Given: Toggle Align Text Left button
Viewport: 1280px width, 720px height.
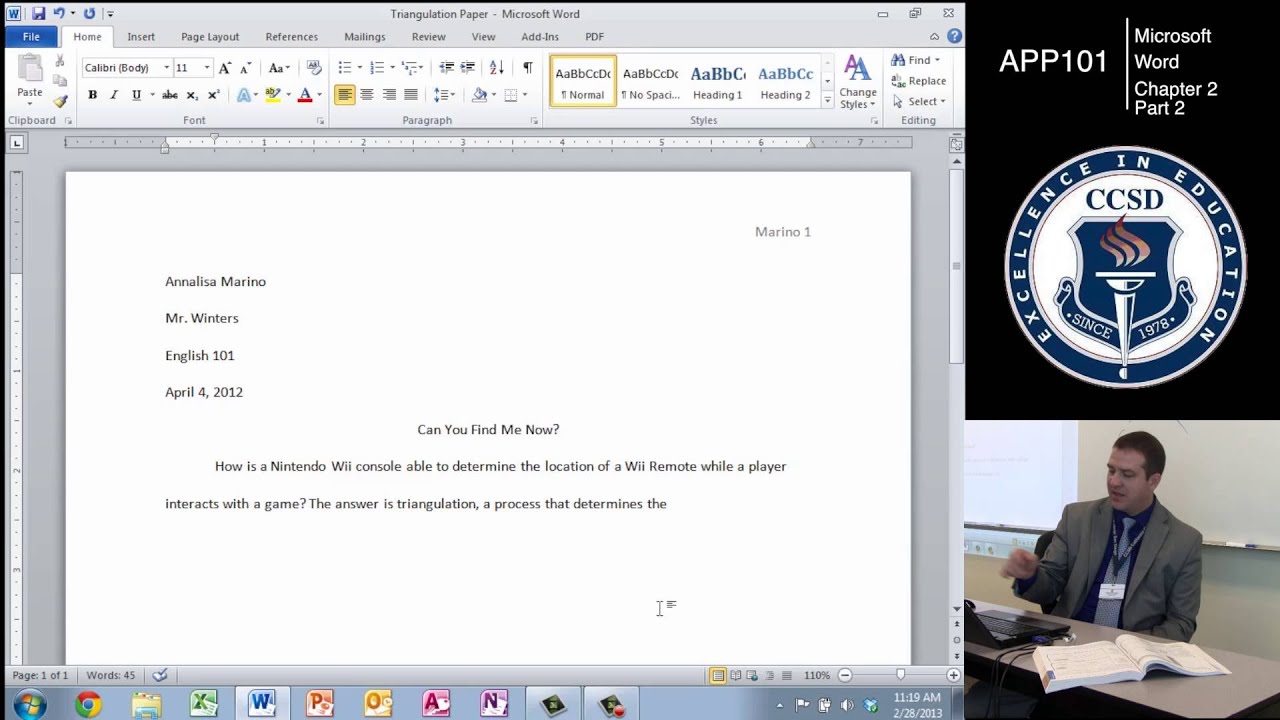Looking at the screenshot, I should pos(344,95).
